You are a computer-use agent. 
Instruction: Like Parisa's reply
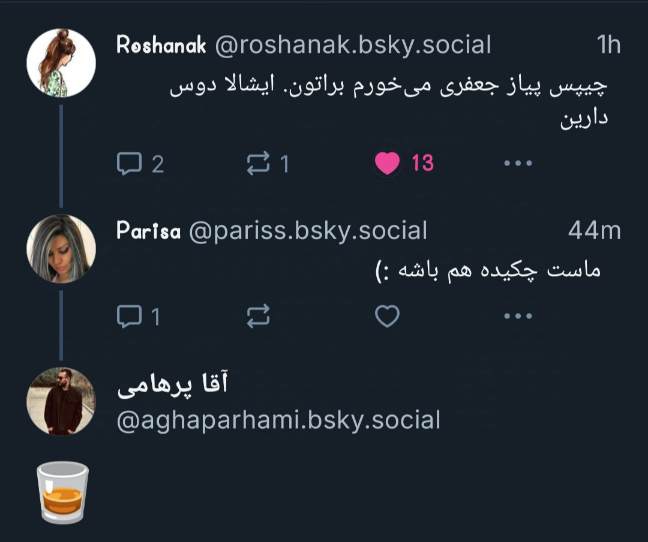pos(387,317)
